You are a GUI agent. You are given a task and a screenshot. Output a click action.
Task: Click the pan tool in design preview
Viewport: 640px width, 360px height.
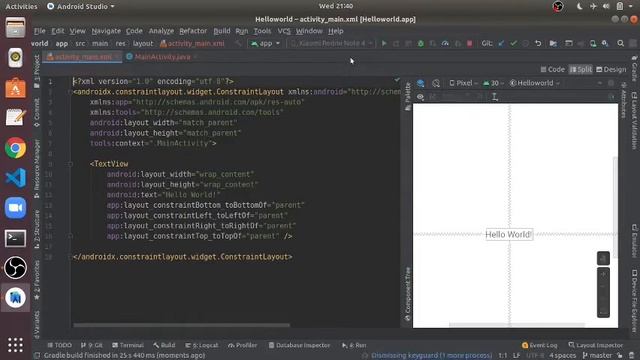click(x=603, y=258)
